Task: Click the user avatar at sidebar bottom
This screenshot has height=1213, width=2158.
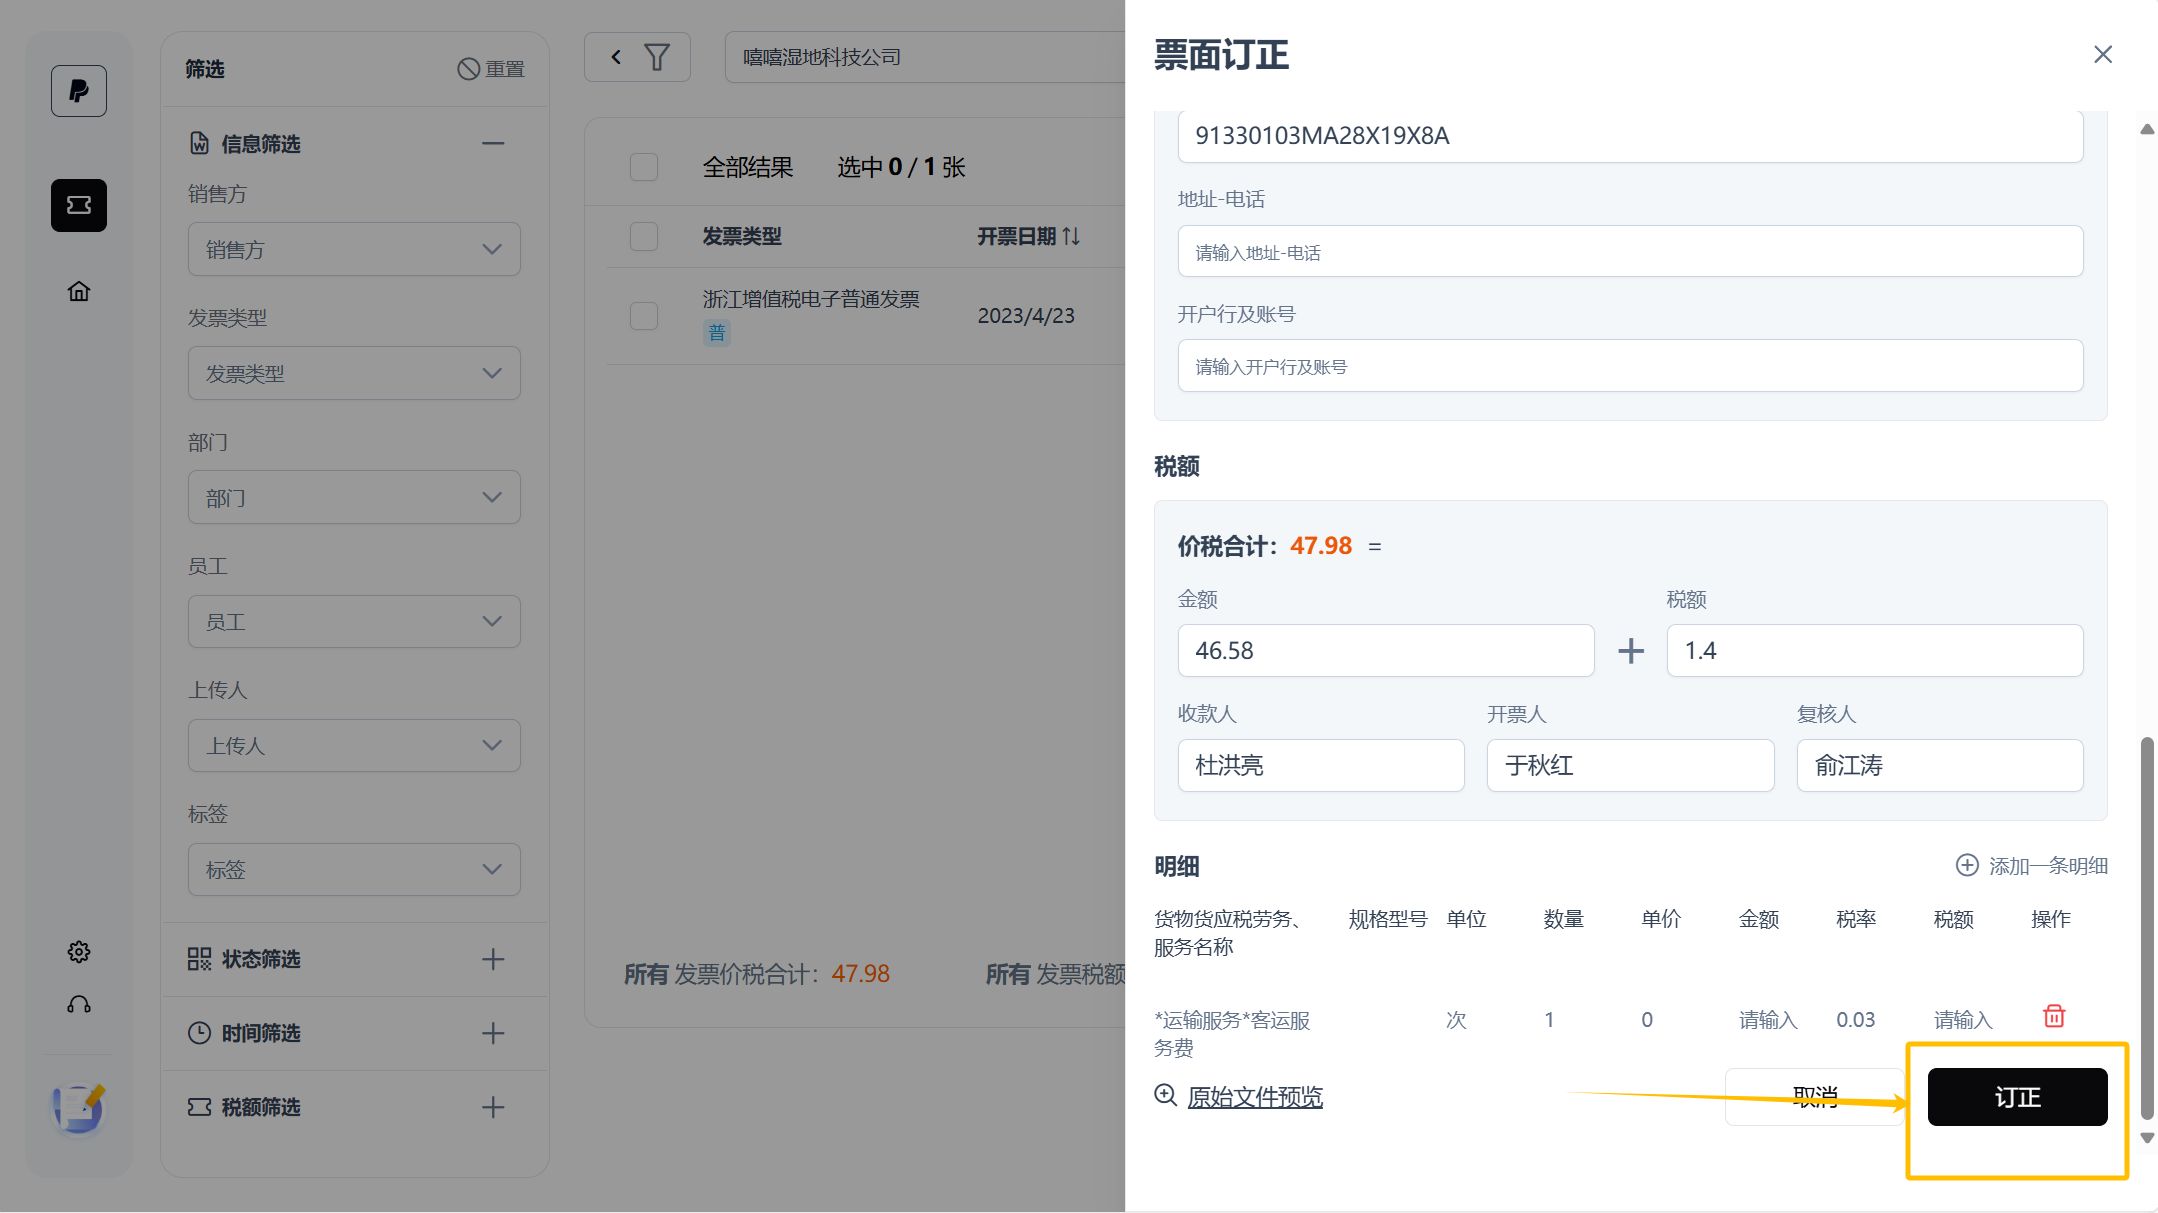Action: point(79,1109)
